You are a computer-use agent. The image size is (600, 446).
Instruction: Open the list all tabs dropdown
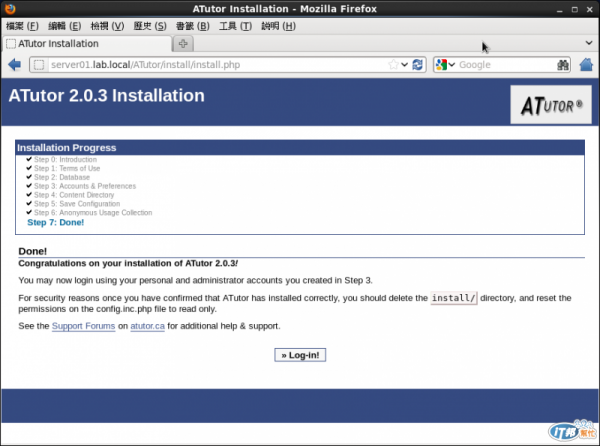click(589, 43)
